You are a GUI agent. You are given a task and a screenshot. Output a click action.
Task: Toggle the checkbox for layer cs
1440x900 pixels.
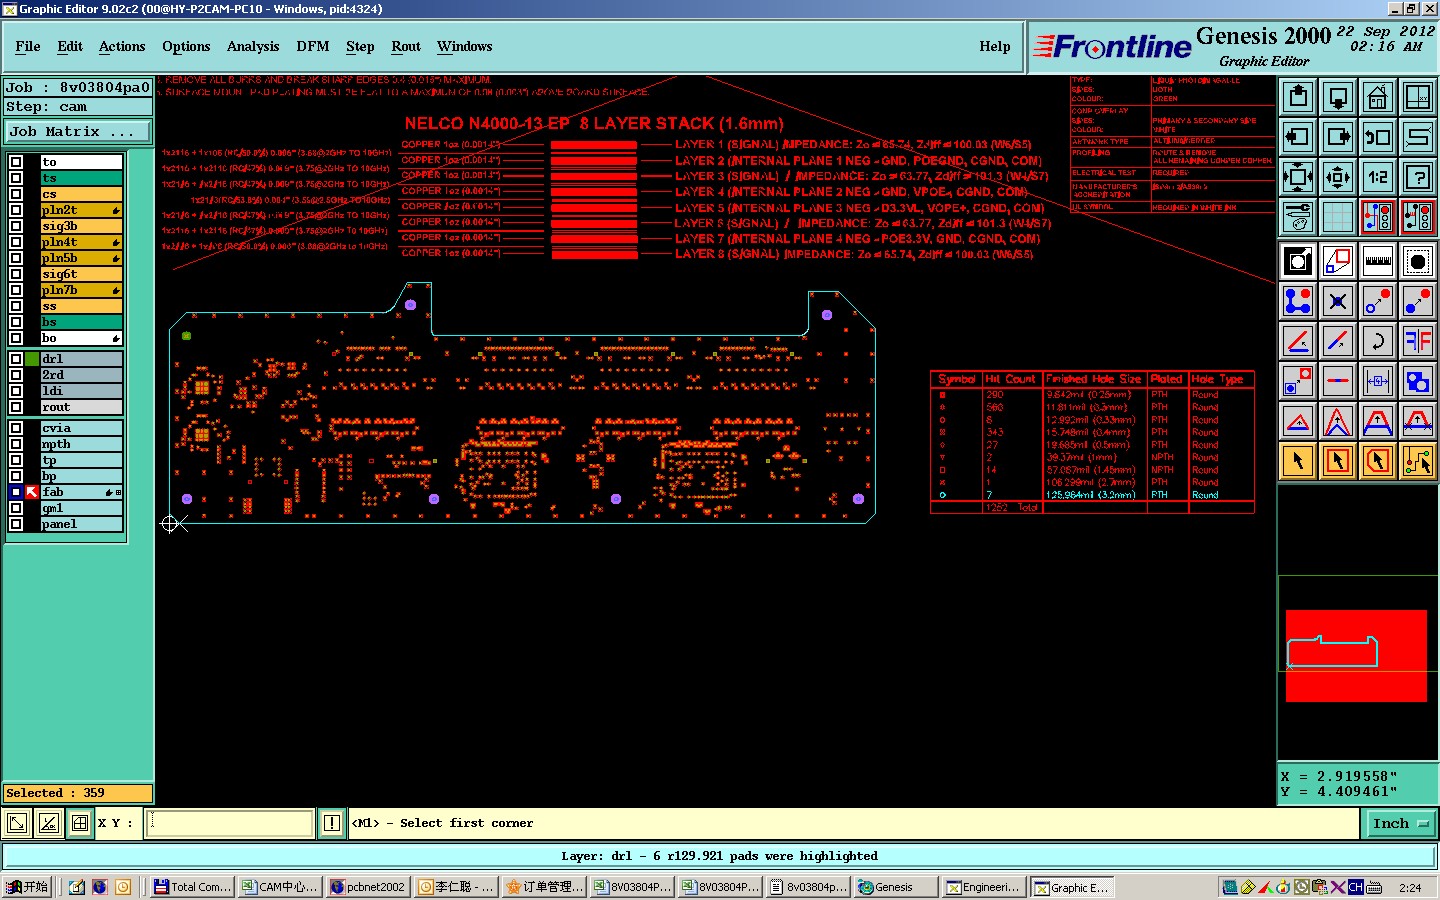click(x=16, y=194)
